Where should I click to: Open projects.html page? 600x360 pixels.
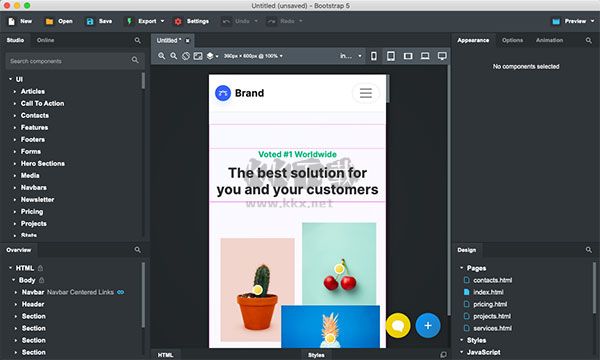(492, 316)
